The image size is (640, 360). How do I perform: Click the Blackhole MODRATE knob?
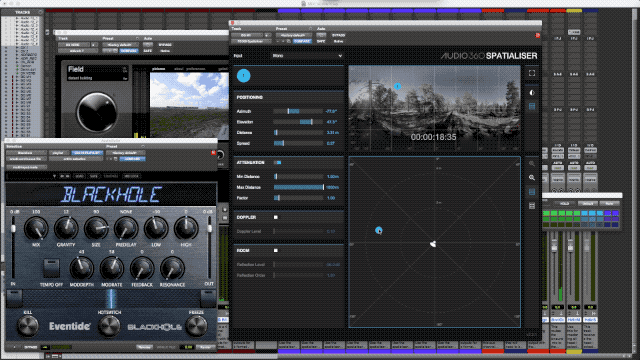point(111,269)
